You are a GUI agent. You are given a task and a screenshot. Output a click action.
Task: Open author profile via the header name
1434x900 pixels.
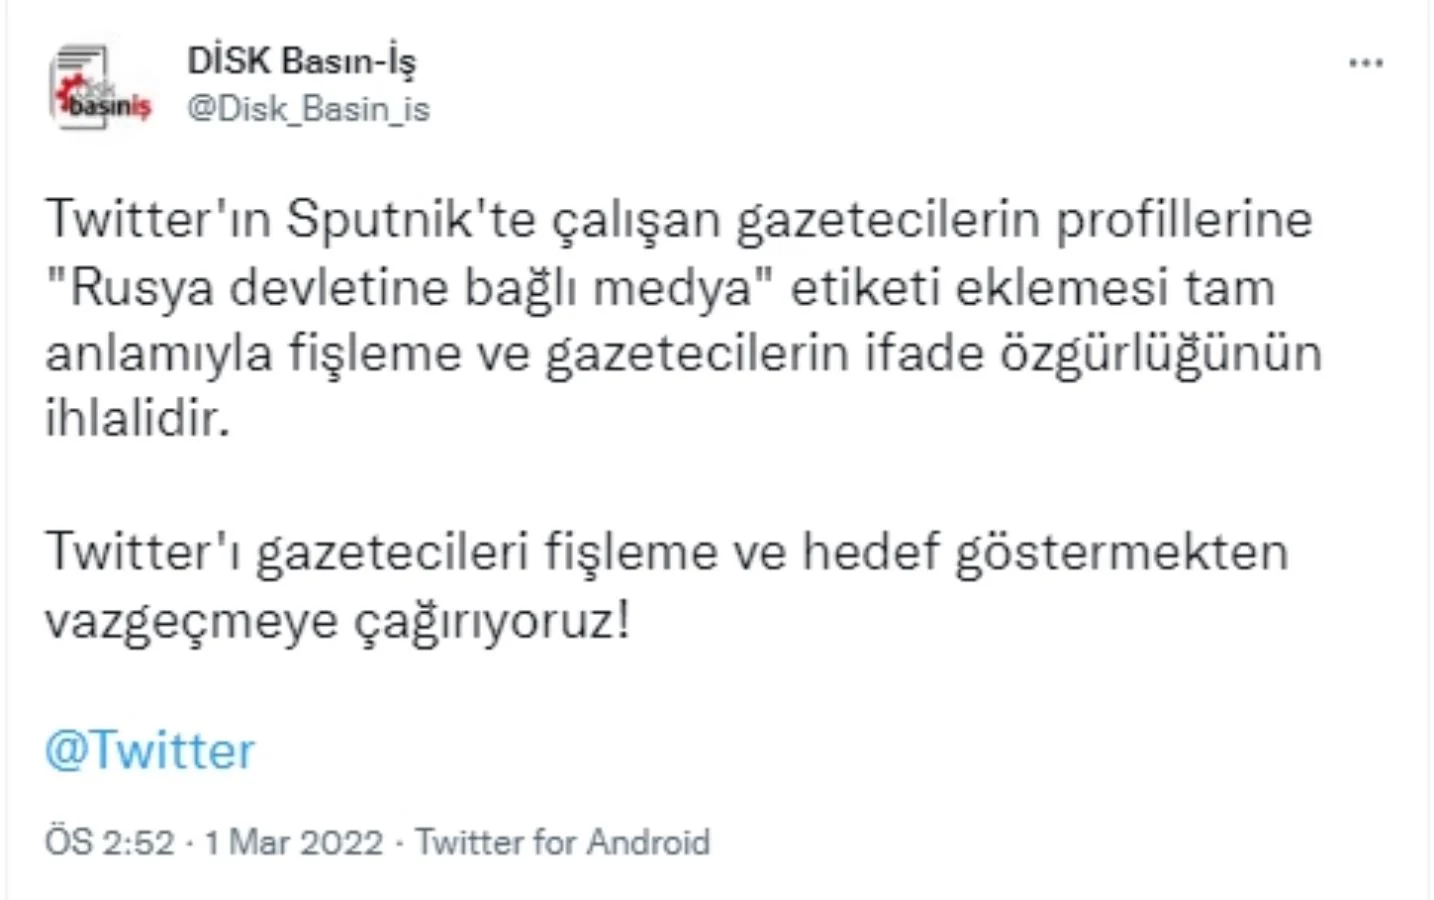(x=302, y=58)
